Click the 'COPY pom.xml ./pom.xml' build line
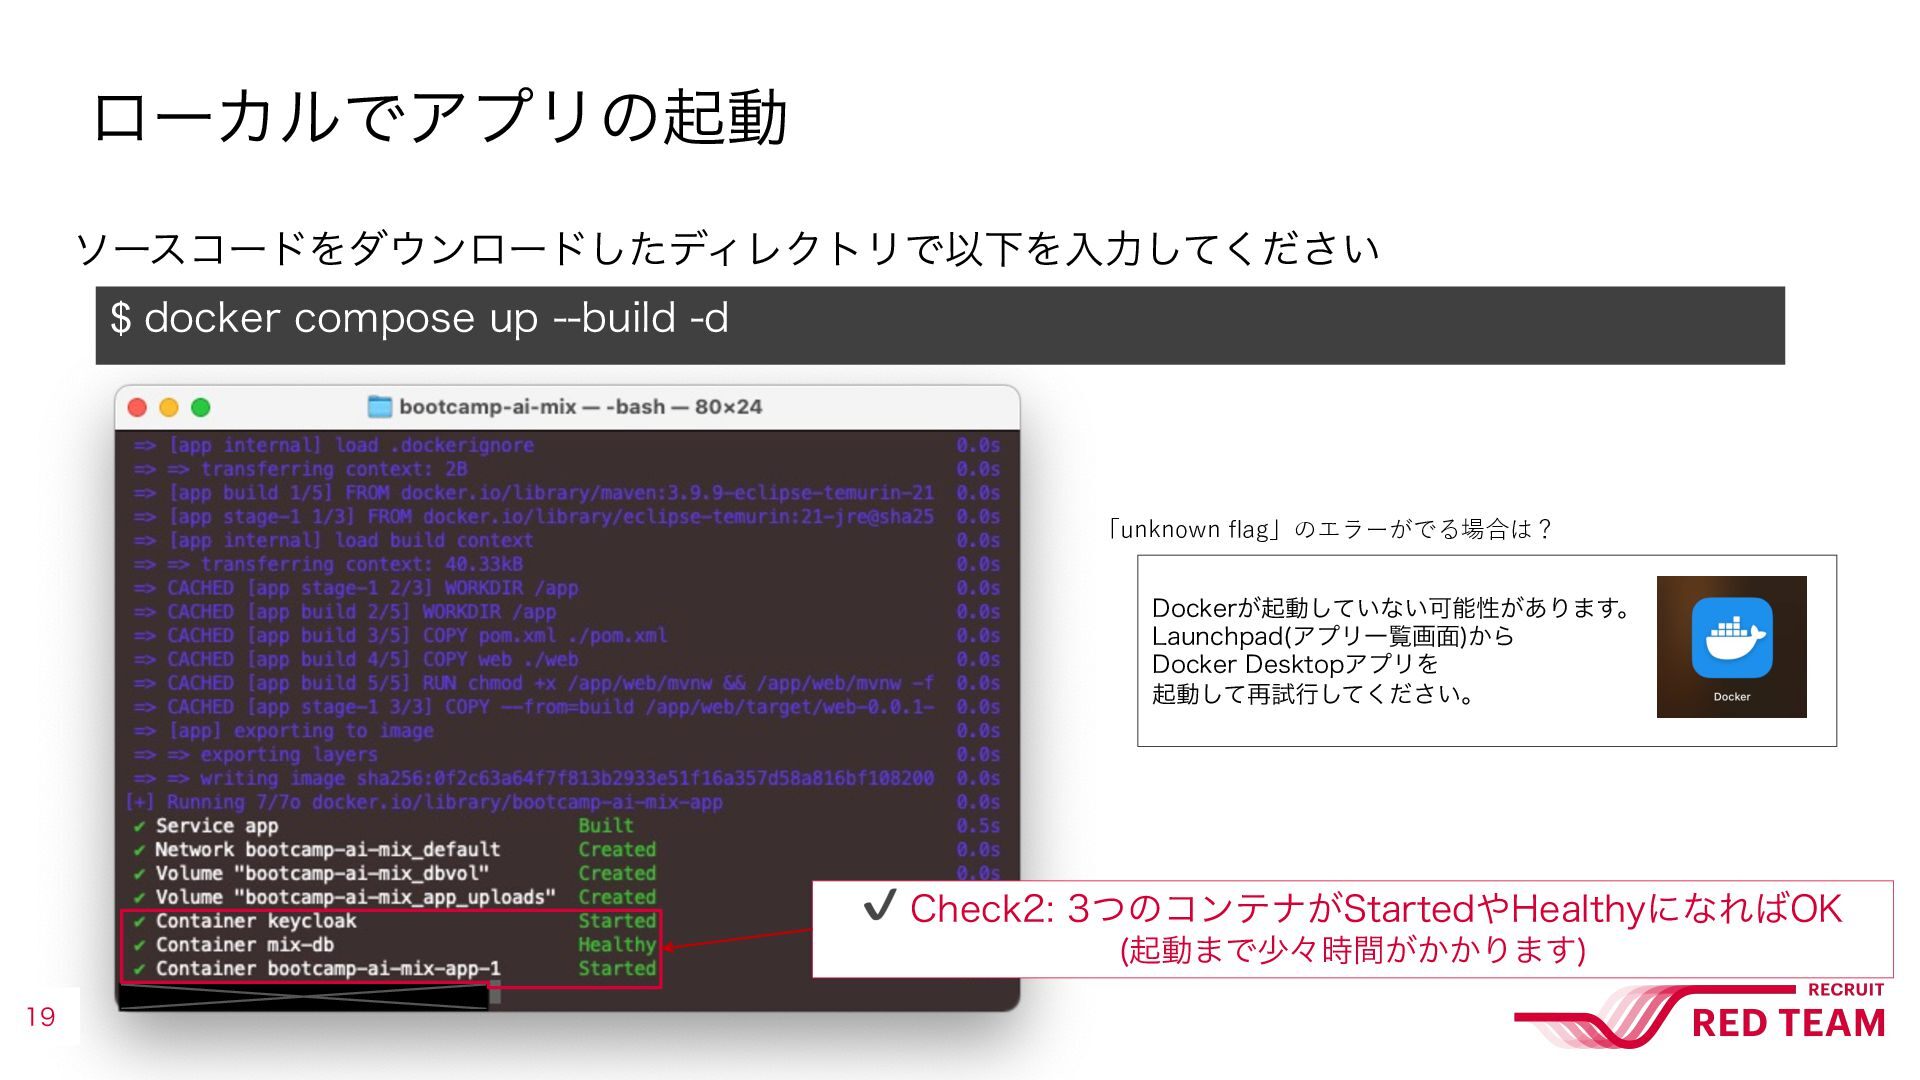 401,636
